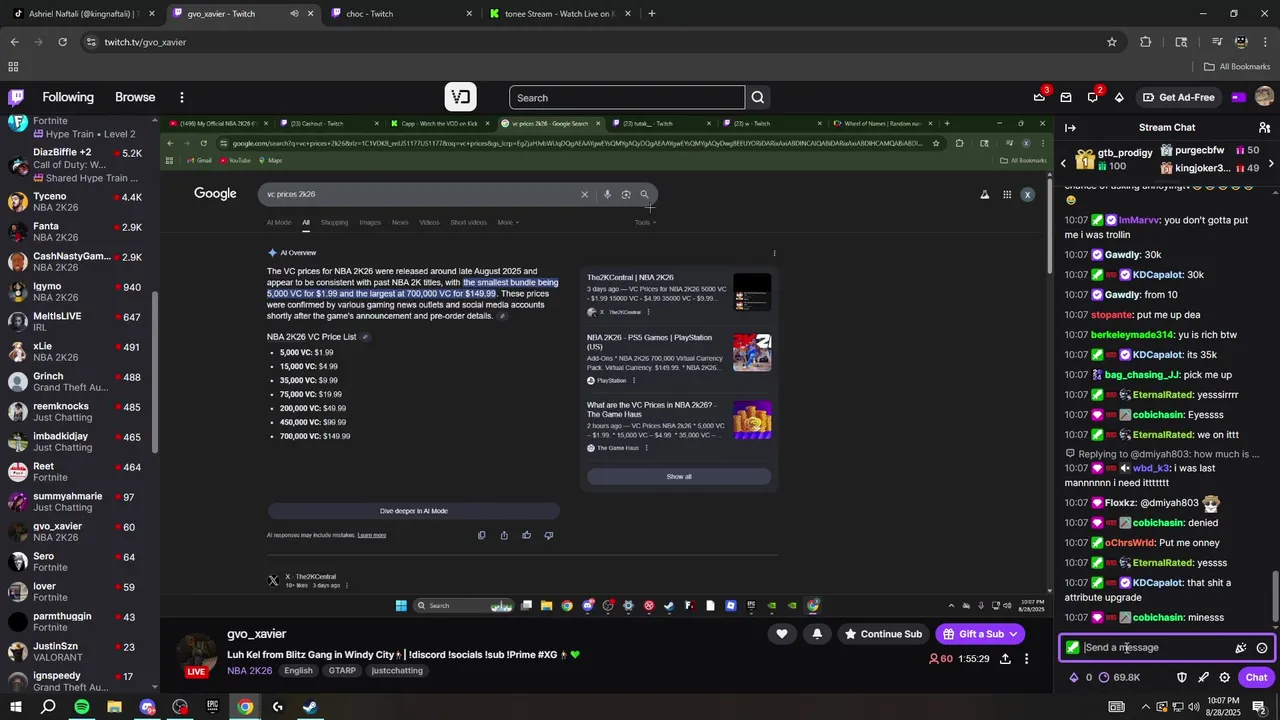Open the top nav more-options dots
Image resolution: width=1280 pixels, height=720 pixels.
(181, 97)
